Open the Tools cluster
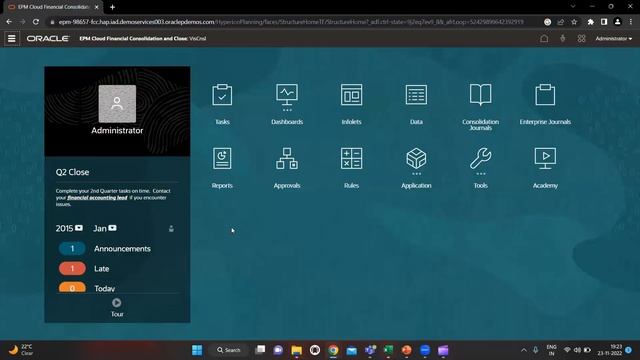 [x=480, y=168]
